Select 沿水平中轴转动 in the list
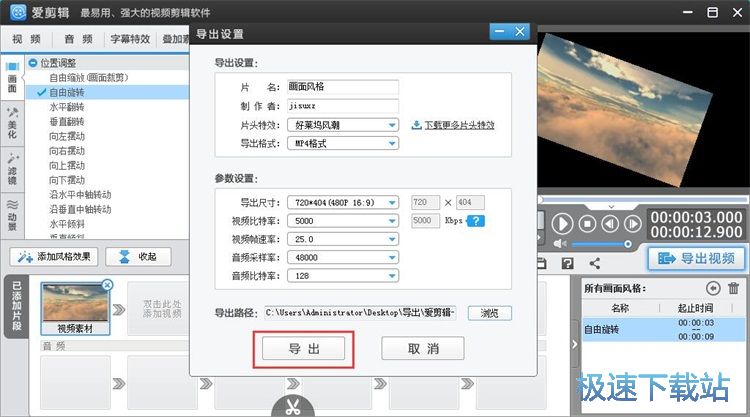Viewport: 750px width, 417px height. pos(80,195)
